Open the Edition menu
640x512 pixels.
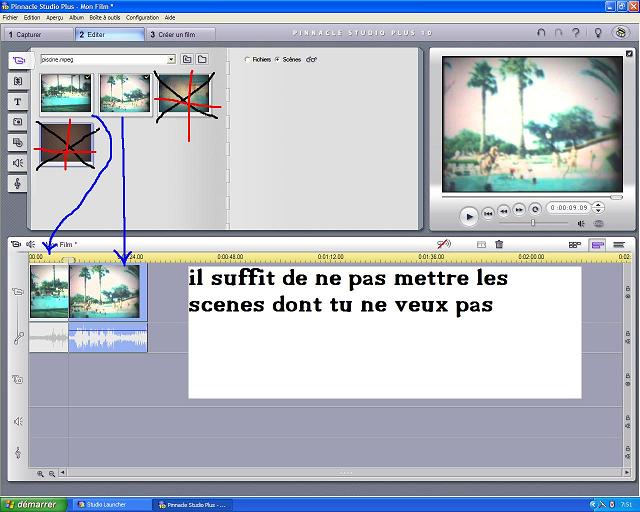click(x=32, y=18)
